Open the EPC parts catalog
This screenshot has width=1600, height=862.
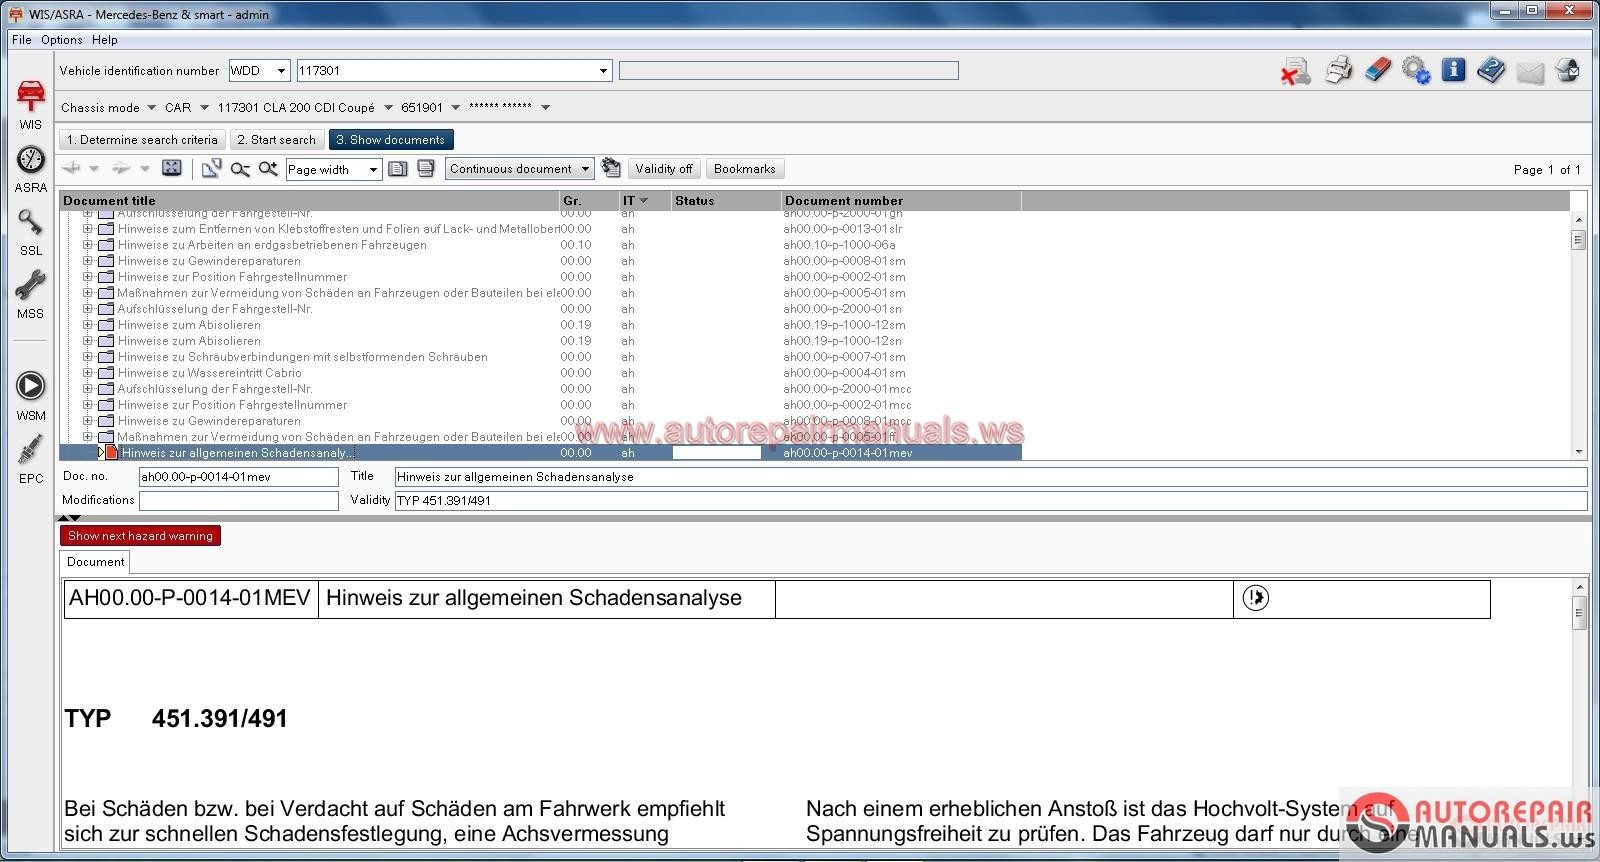[x=31, y=460]
